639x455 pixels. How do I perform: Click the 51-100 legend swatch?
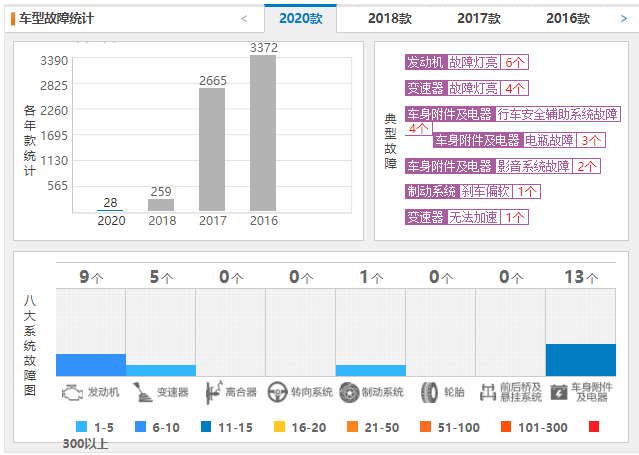pos(425,426)
